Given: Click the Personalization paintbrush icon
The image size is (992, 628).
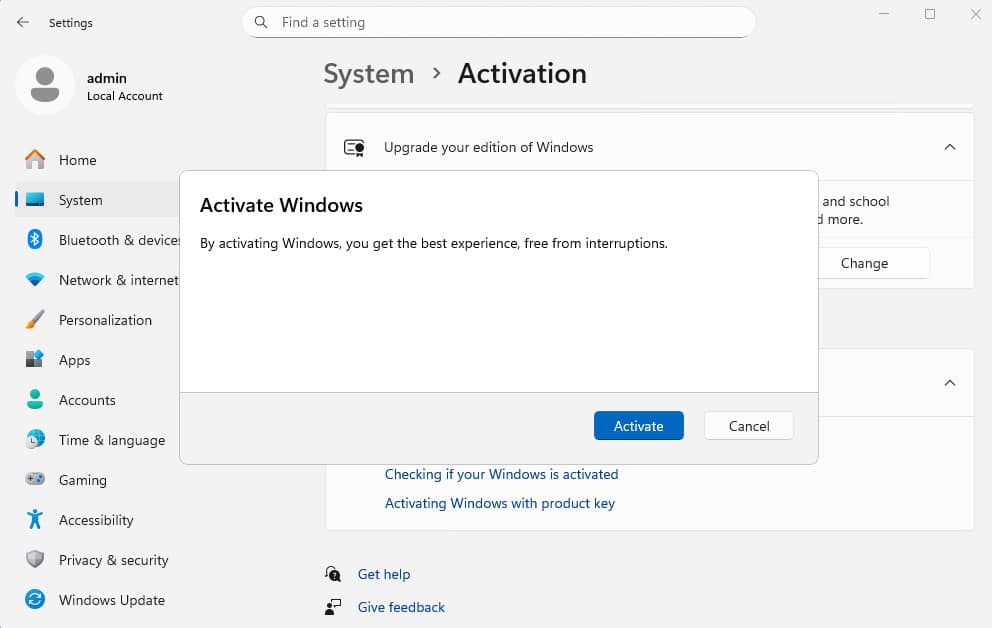Looking at the screenshot, I should [35, 319].
